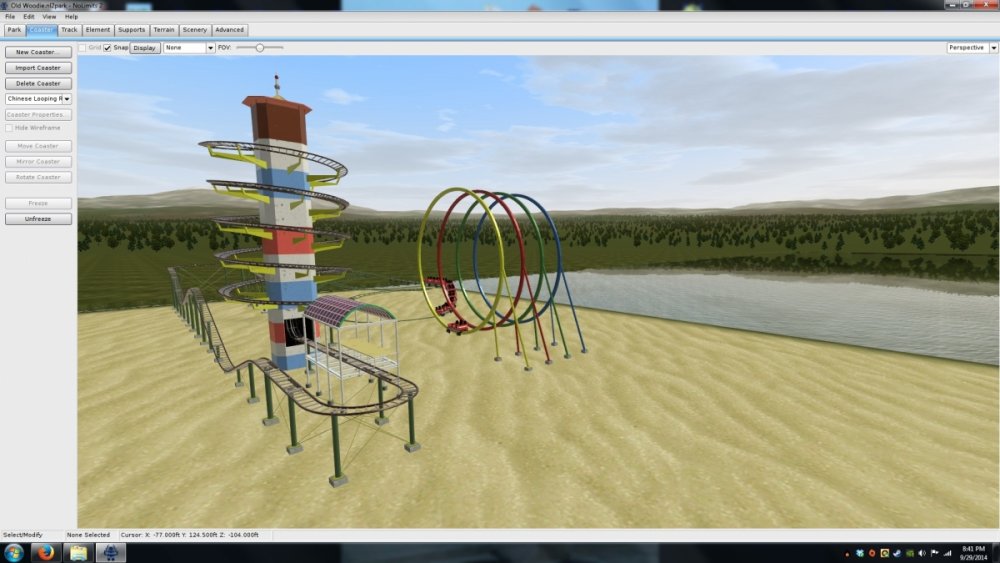Switch to the Supports tab
Viewport: 1000px width, 563px height.
coord(131,30)
